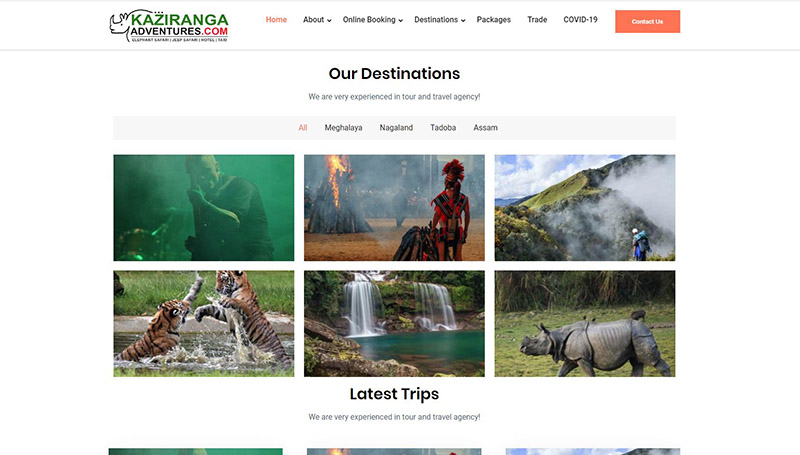Open the About dropdown menu

tap(317, 20)
